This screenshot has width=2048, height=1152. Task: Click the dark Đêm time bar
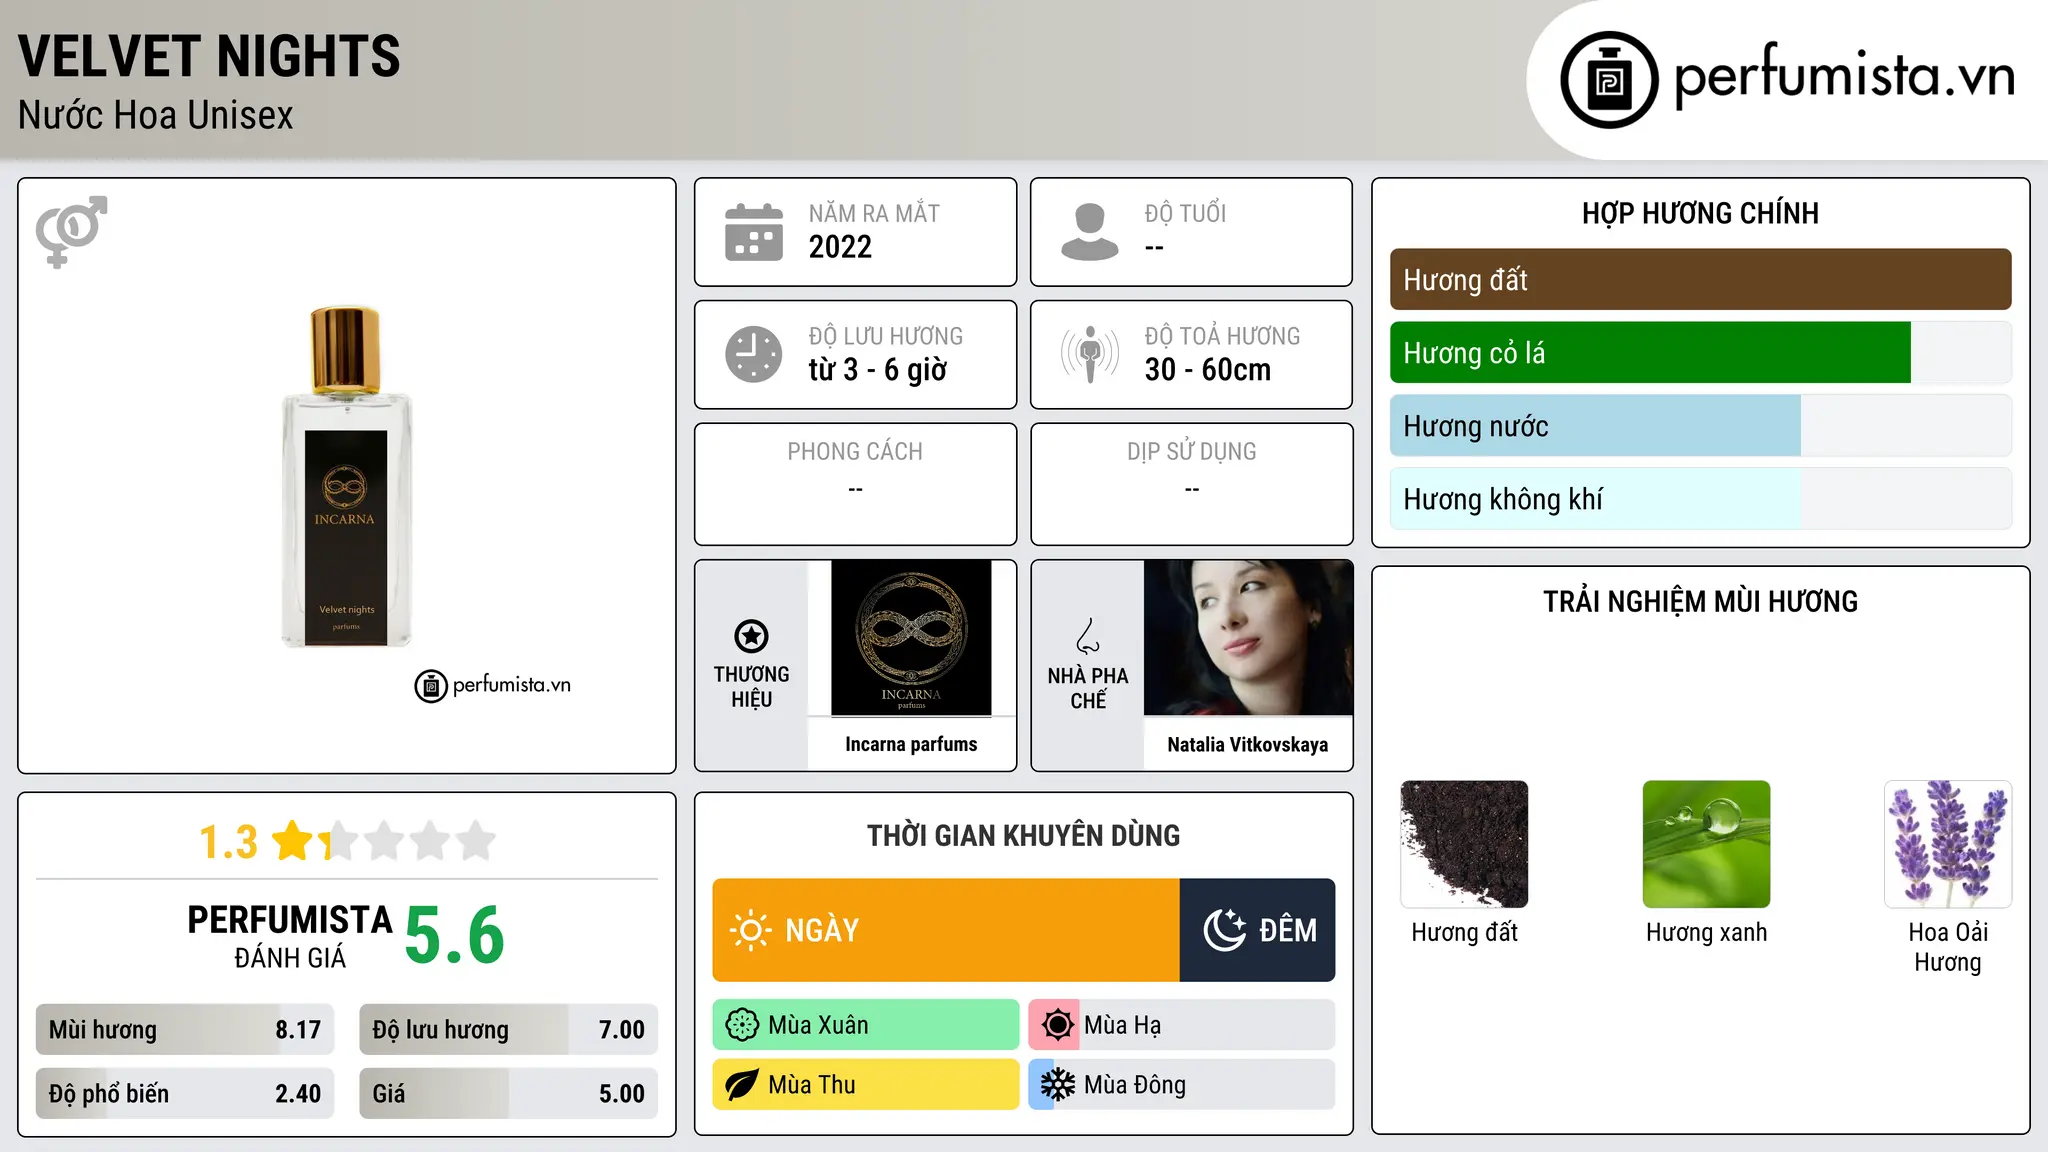tap(1257, 930)
